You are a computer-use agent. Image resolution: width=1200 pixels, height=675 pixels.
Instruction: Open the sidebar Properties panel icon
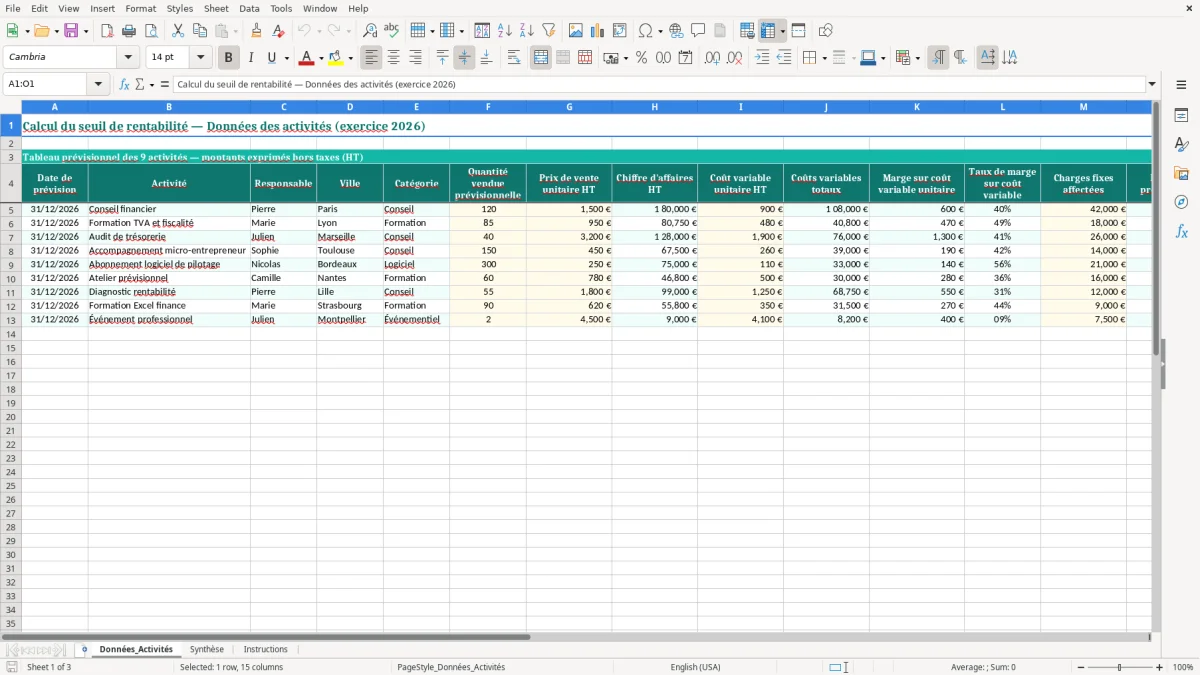1181,115
